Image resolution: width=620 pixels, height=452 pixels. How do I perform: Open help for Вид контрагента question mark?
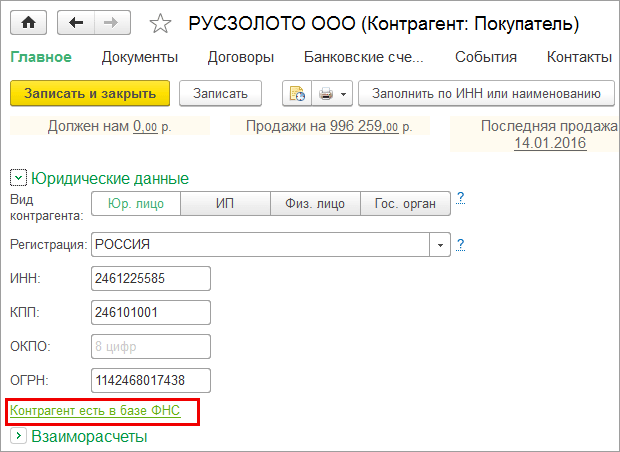pos(460,198)
